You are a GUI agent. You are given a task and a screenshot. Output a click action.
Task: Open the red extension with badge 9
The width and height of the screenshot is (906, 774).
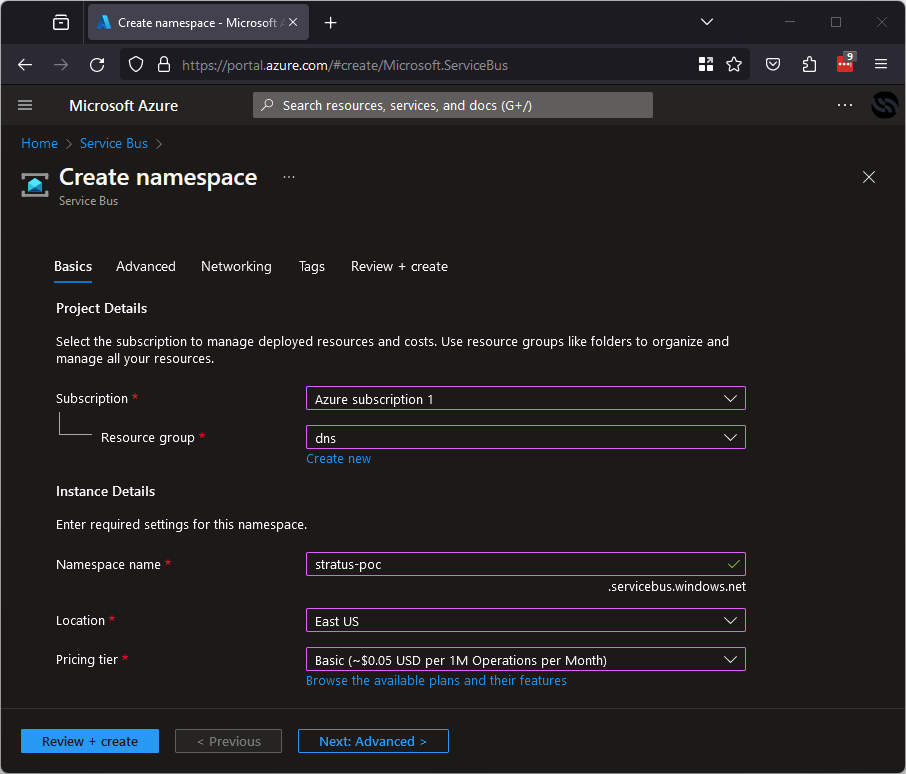[845, 64]
